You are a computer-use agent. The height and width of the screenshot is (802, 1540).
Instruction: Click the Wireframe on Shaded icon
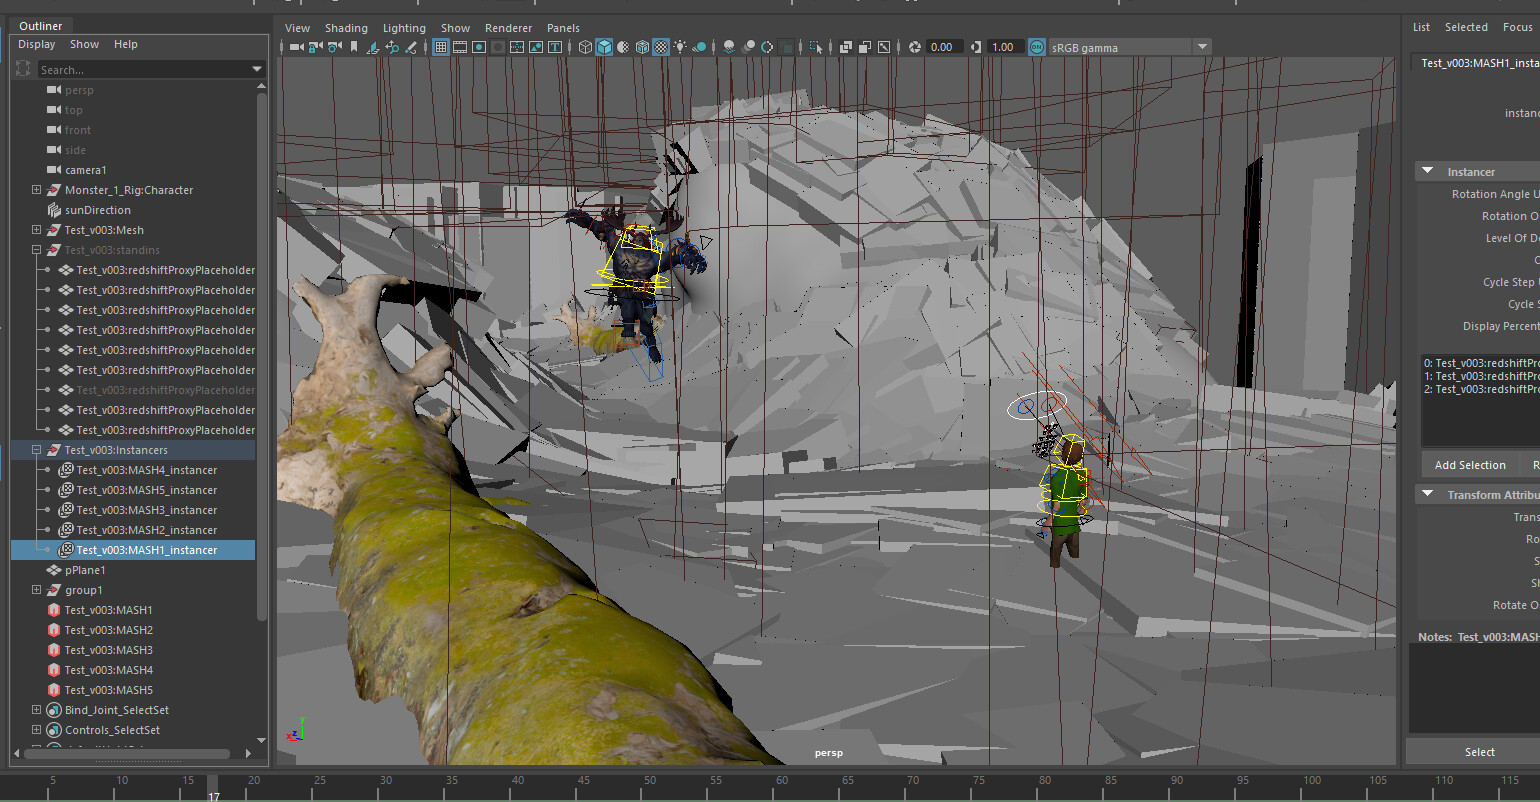642,47
